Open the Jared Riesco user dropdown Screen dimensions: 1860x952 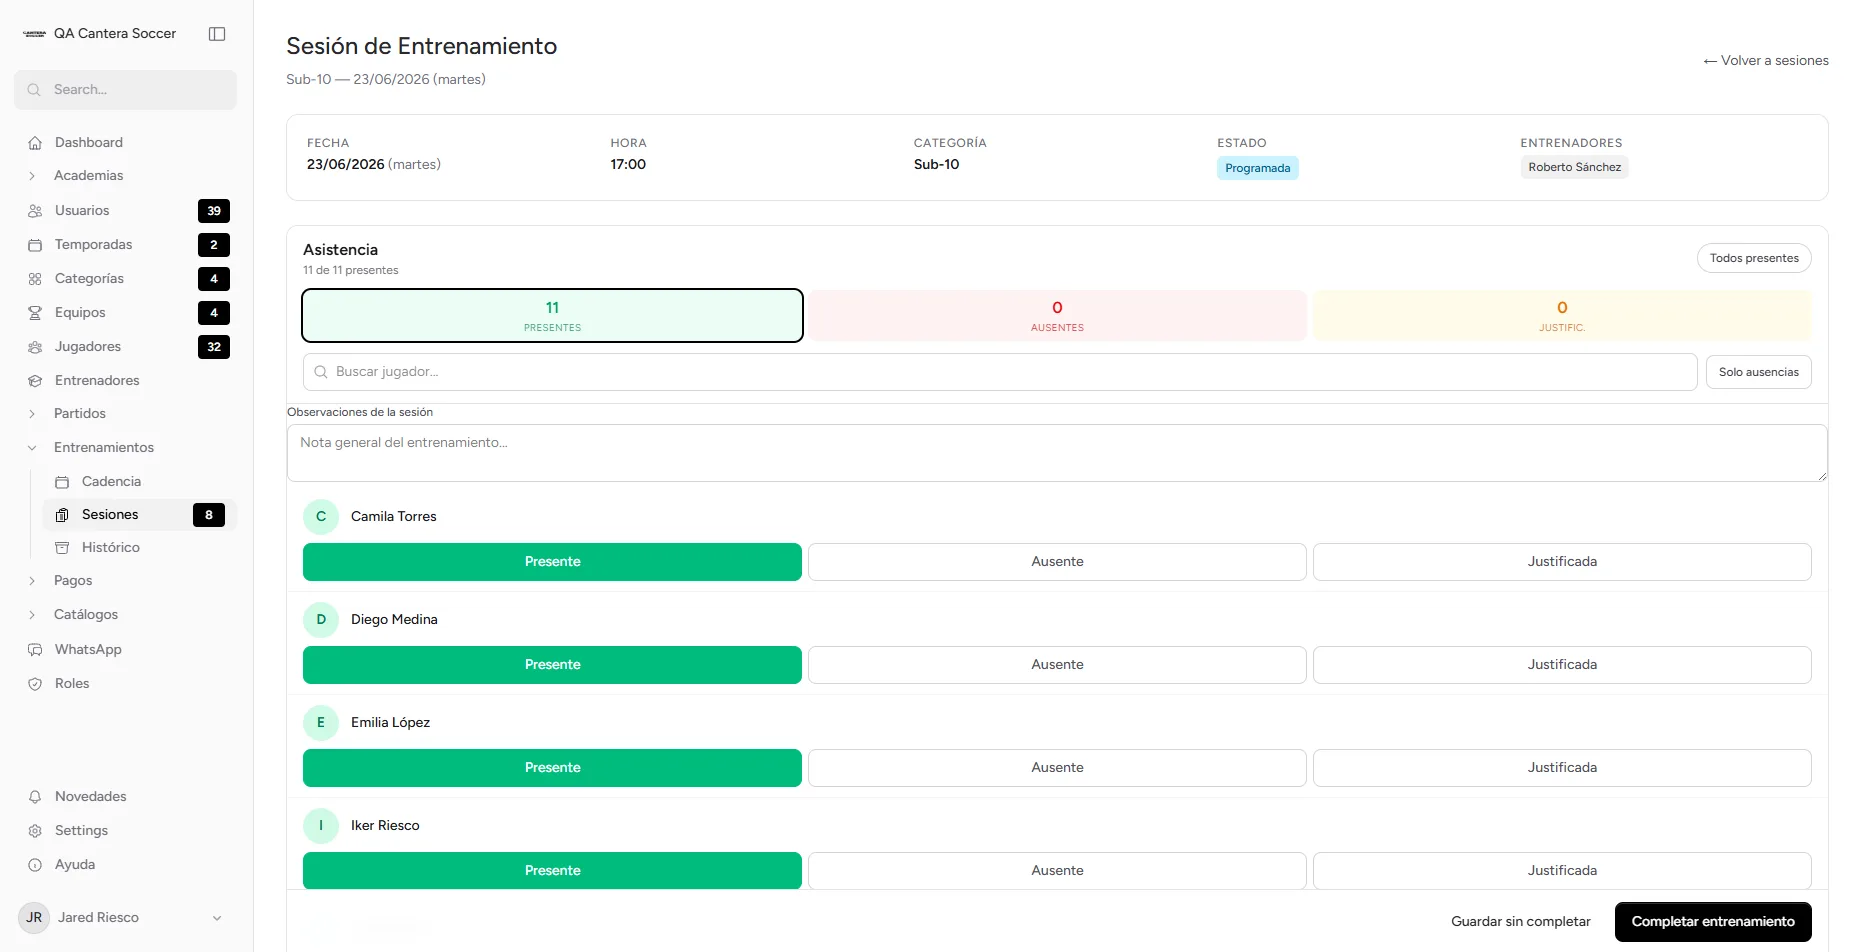(x=217, y=918)
